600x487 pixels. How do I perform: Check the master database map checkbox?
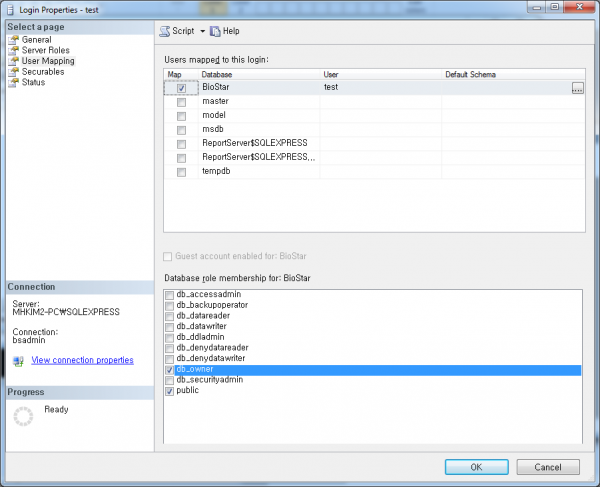click(181, 102)
